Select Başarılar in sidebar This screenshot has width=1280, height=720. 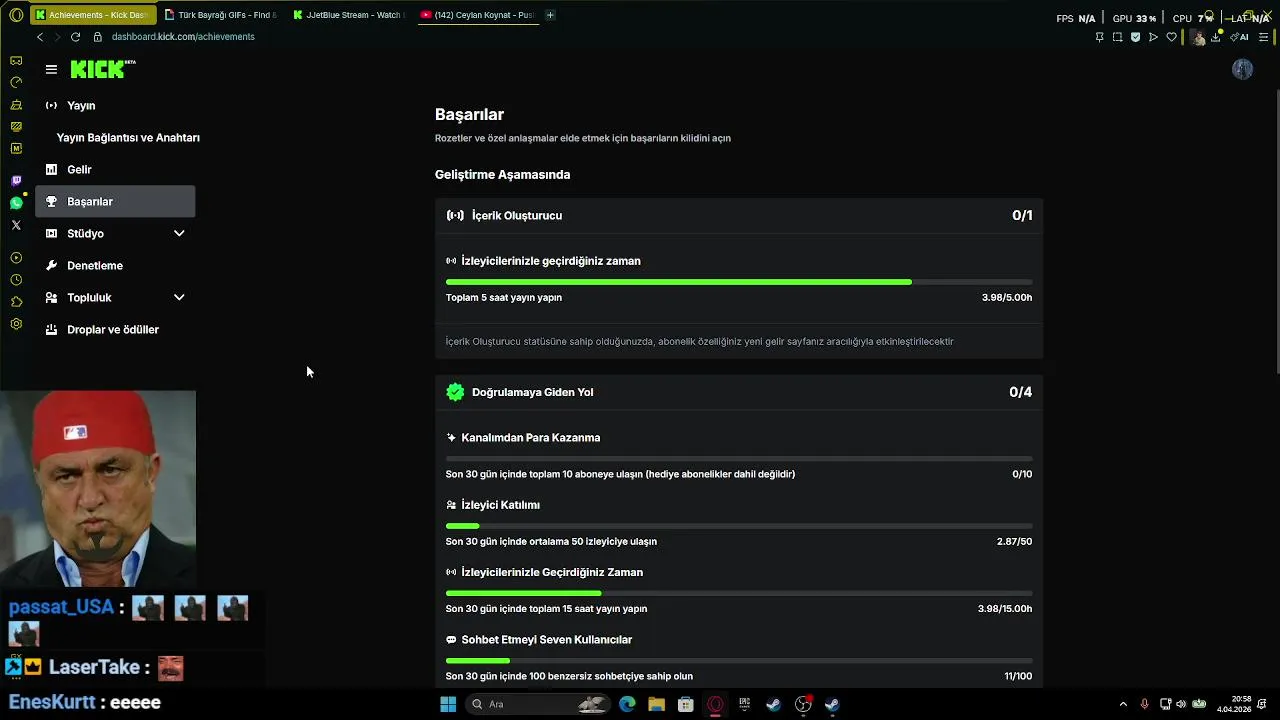(115, 201)
